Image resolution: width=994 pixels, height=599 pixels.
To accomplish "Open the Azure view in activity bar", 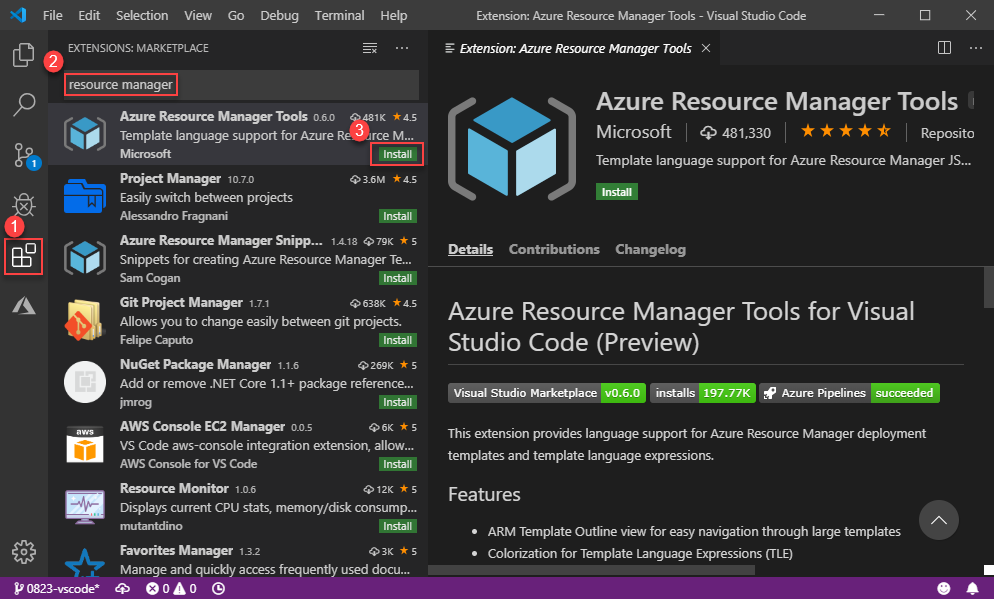I will coord(24,306).
